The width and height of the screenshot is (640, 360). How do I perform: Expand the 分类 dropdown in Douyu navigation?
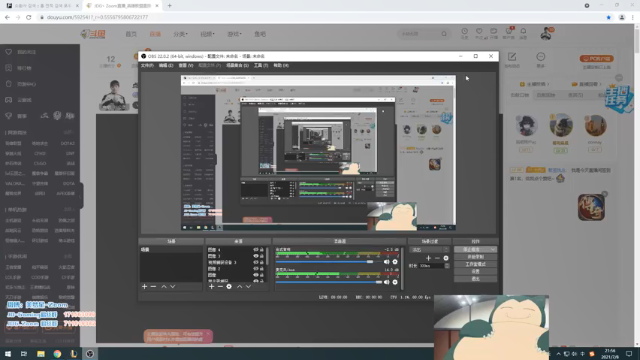(x=180, y=34)
